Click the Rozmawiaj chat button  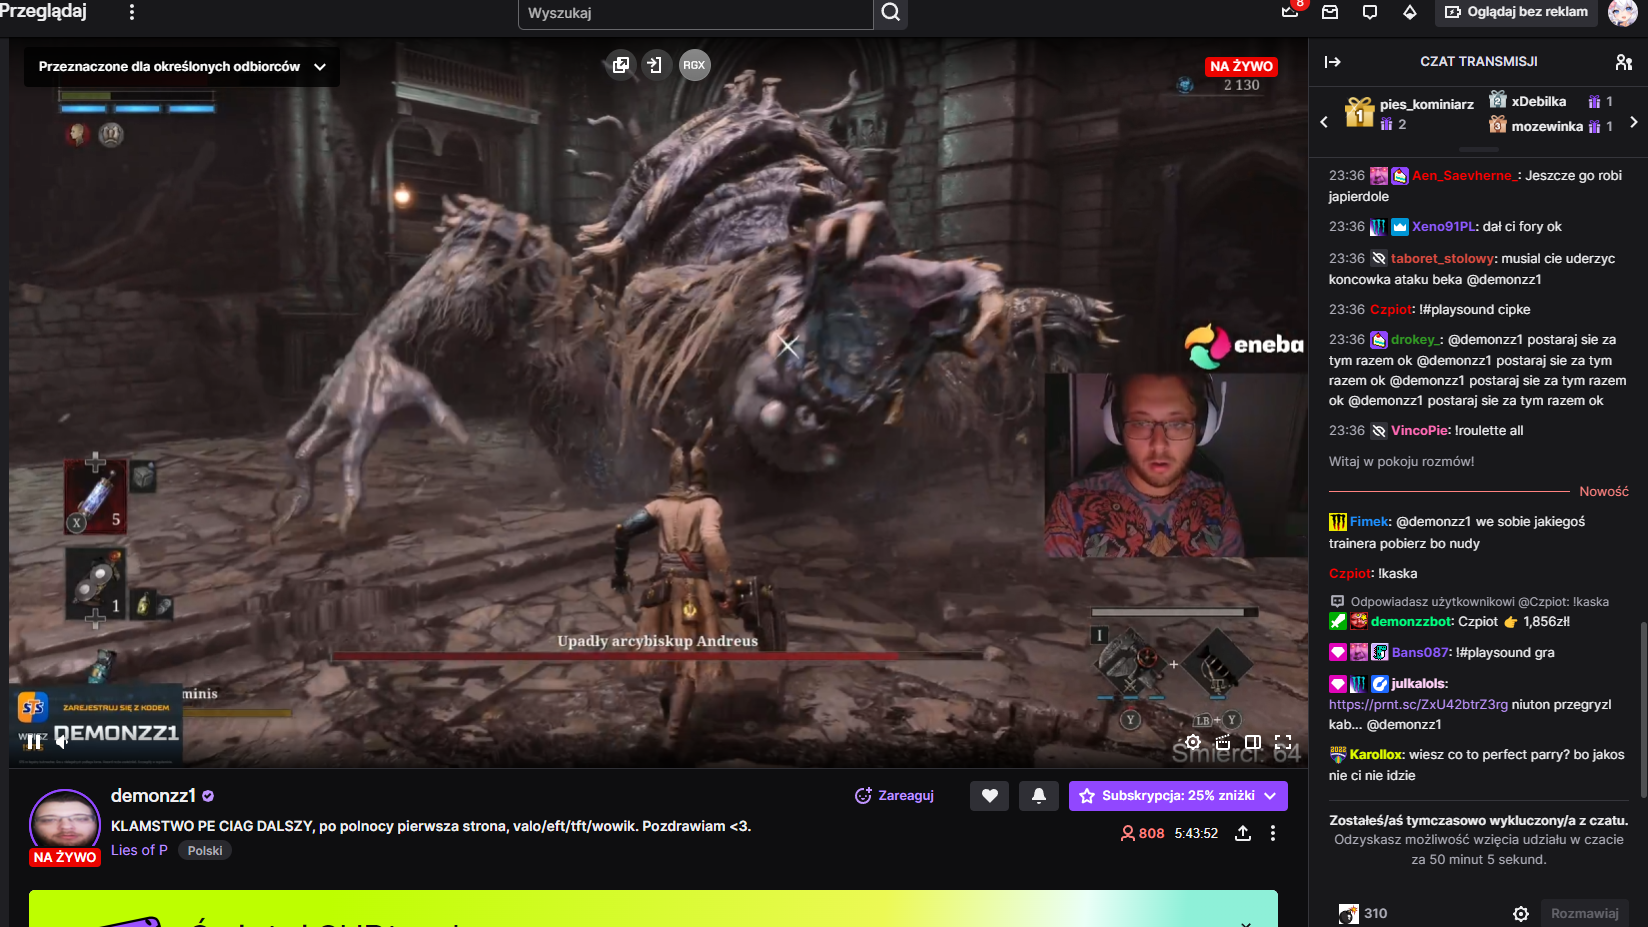(x=1585, y=913)
